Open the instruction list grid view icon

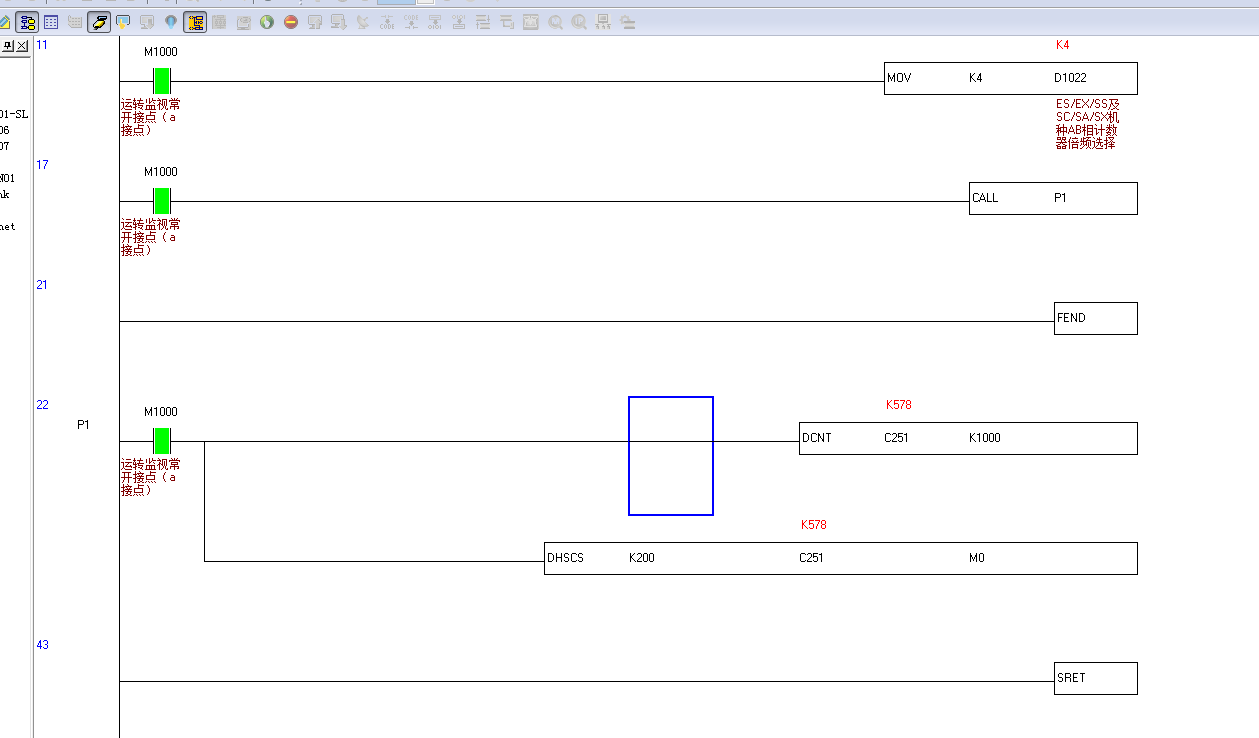click(x=51, y=21)
